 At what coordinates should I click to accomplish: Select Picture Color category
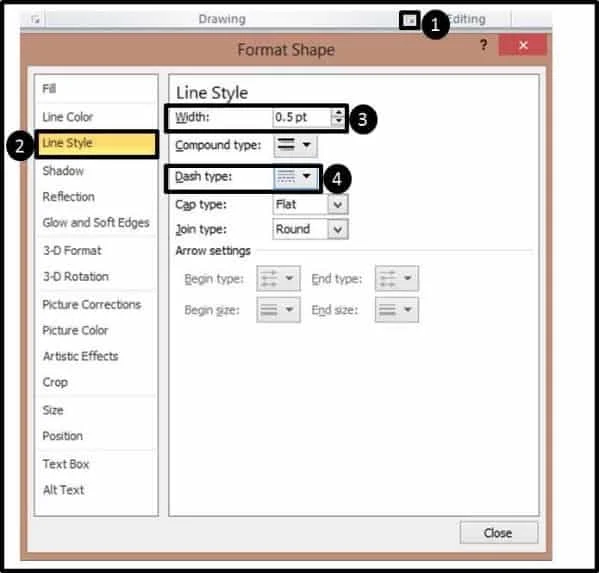click(x=75, y=330)
